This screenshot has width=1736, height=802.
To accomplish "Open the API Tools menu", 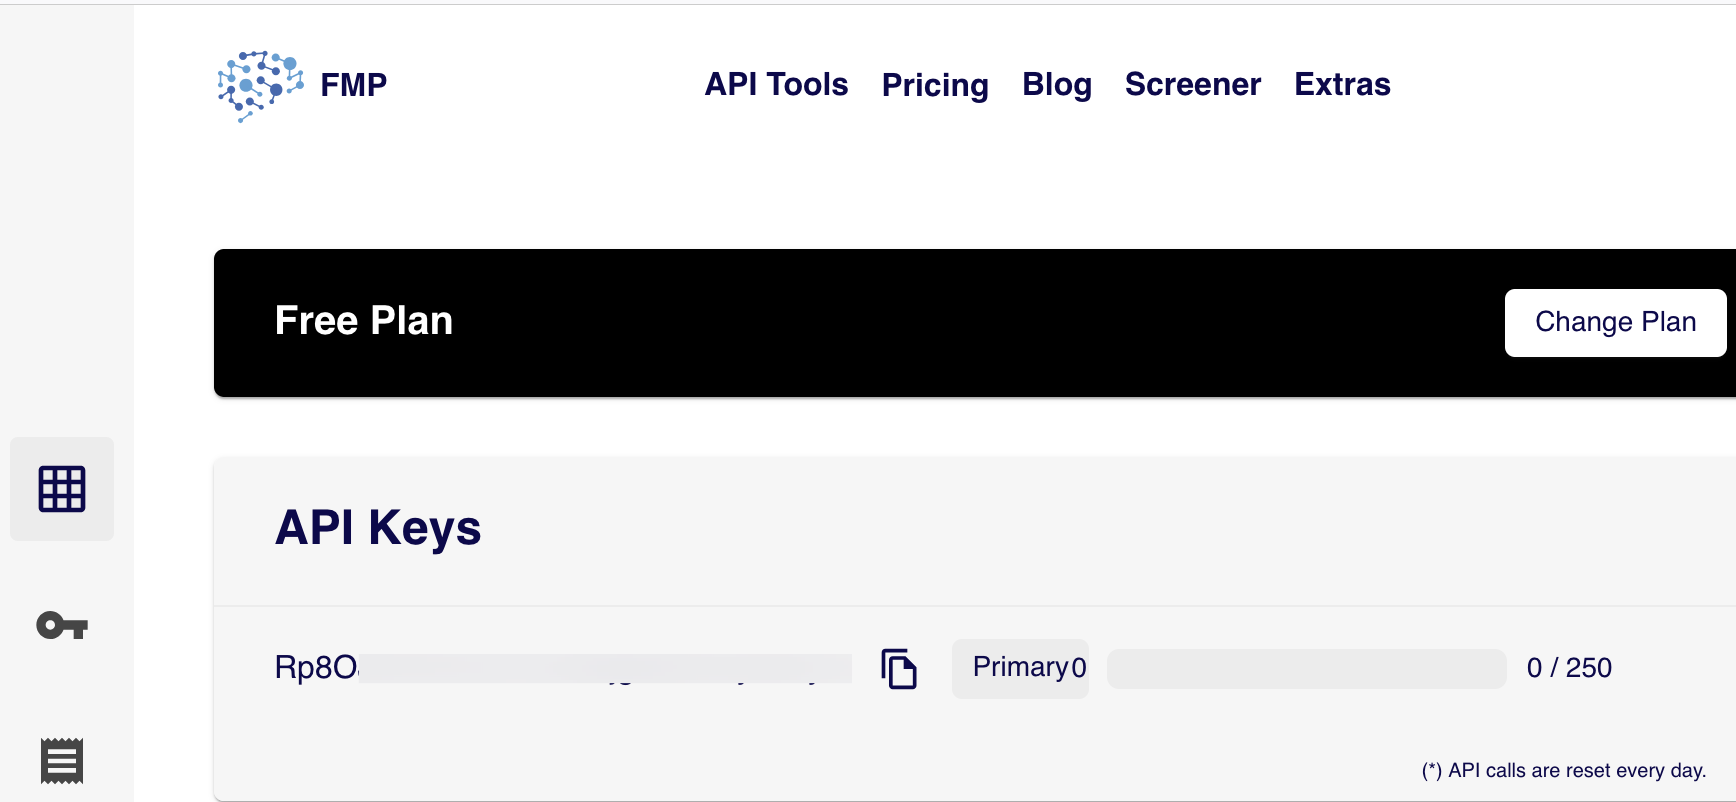I will pyautogui.click(x=776, y=85).
